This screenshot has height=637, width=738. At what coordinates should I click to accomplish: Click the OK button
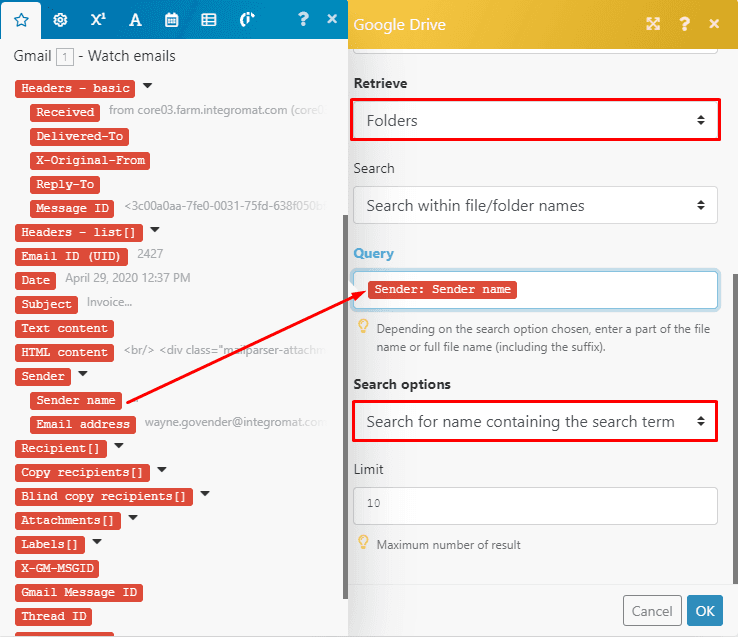(x=704, y=610)
